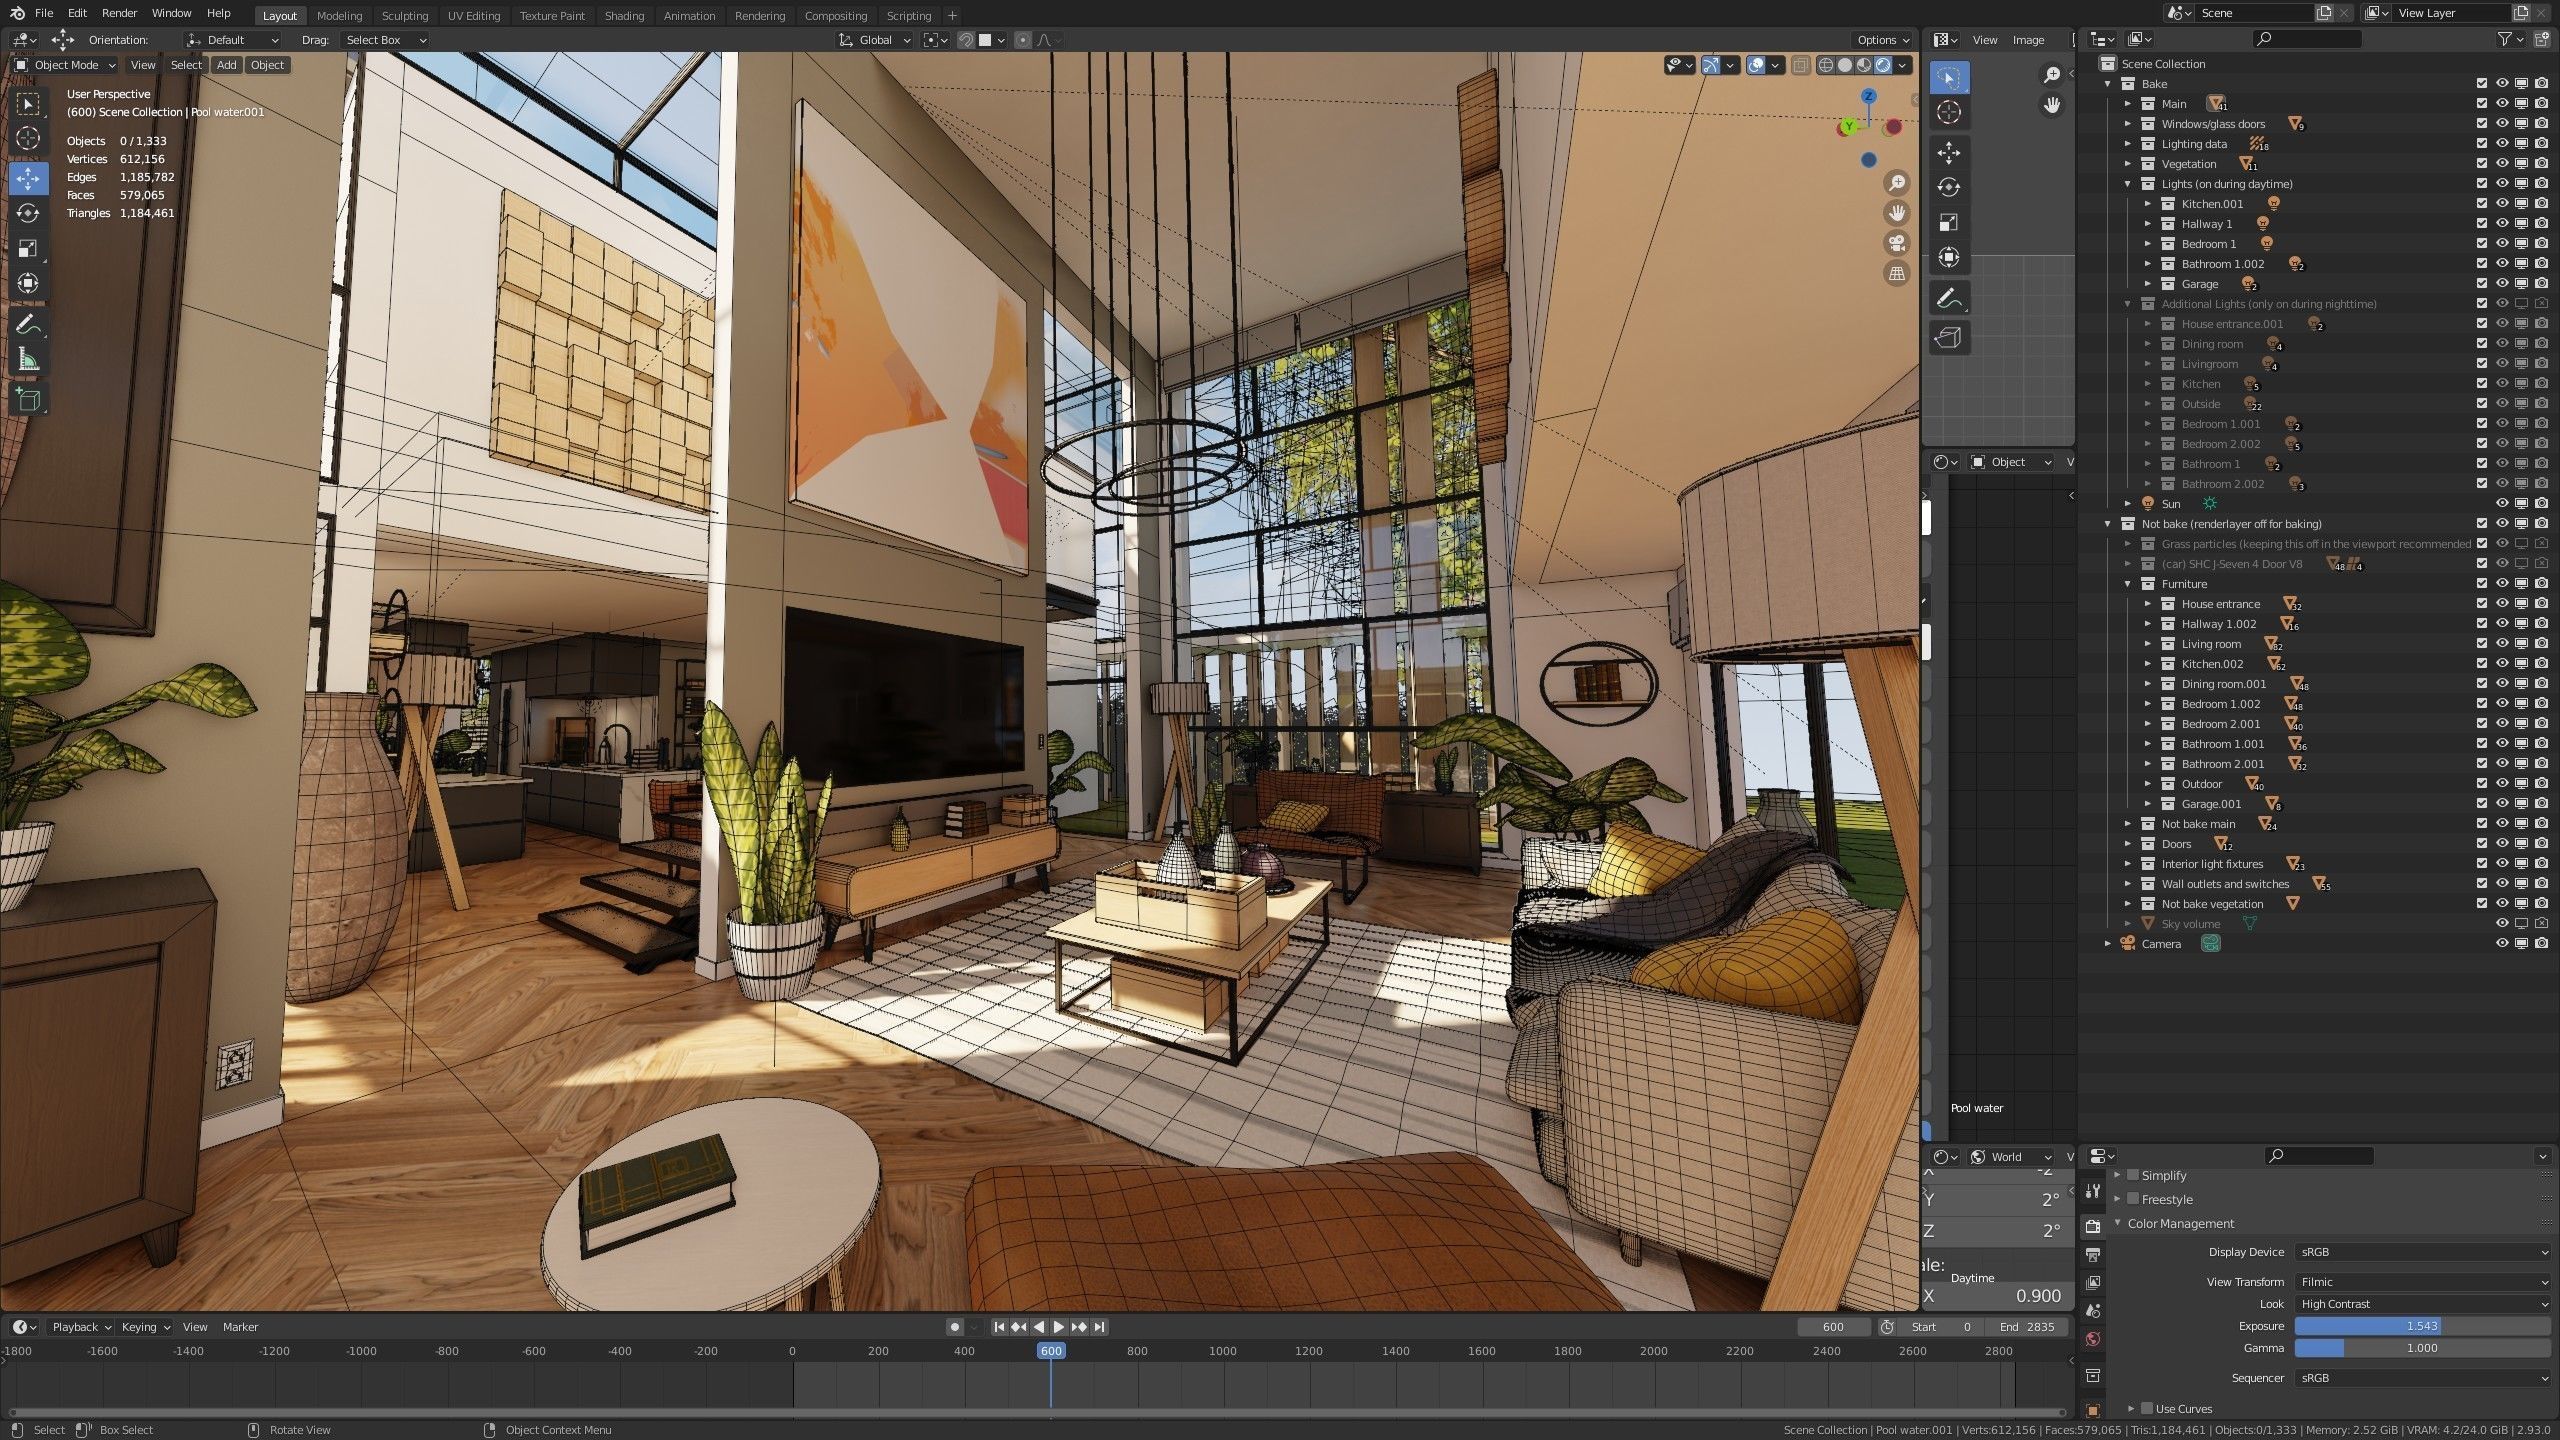Hide Furniture collection in viewport

[x=2502, y=584]
